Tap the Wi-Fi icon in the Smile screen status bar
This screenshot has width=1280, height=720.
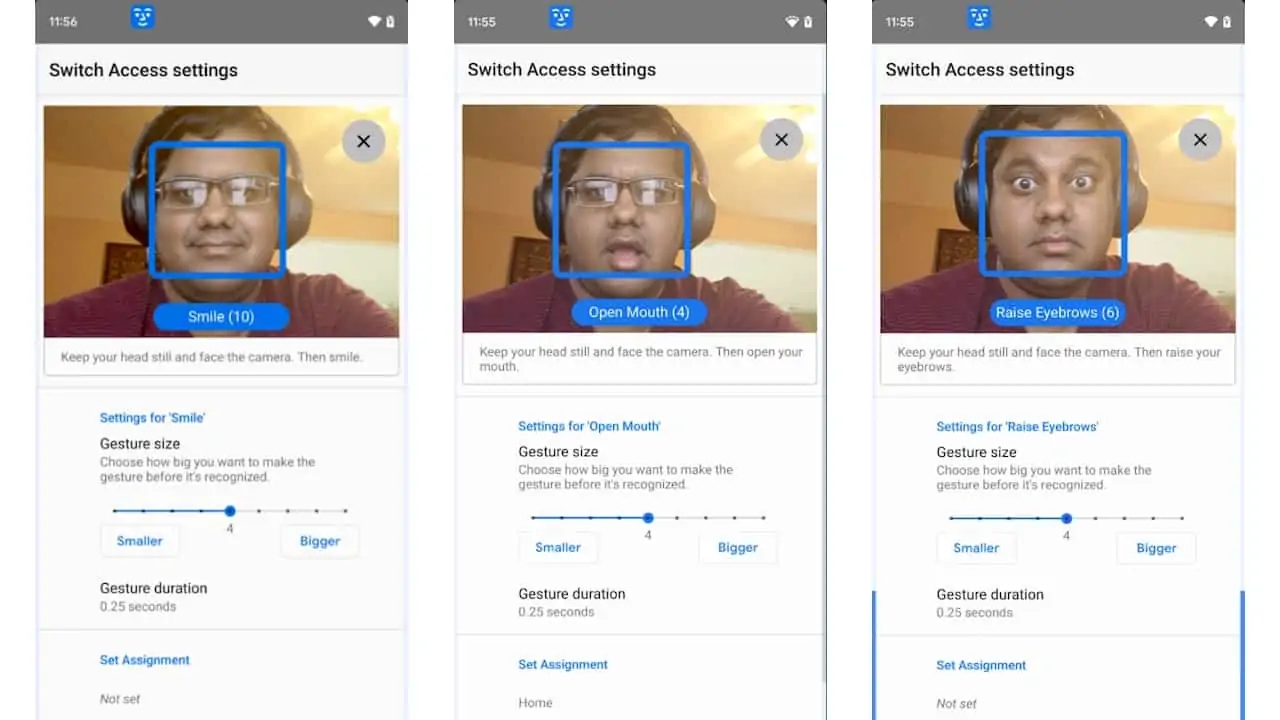point(375,21)
